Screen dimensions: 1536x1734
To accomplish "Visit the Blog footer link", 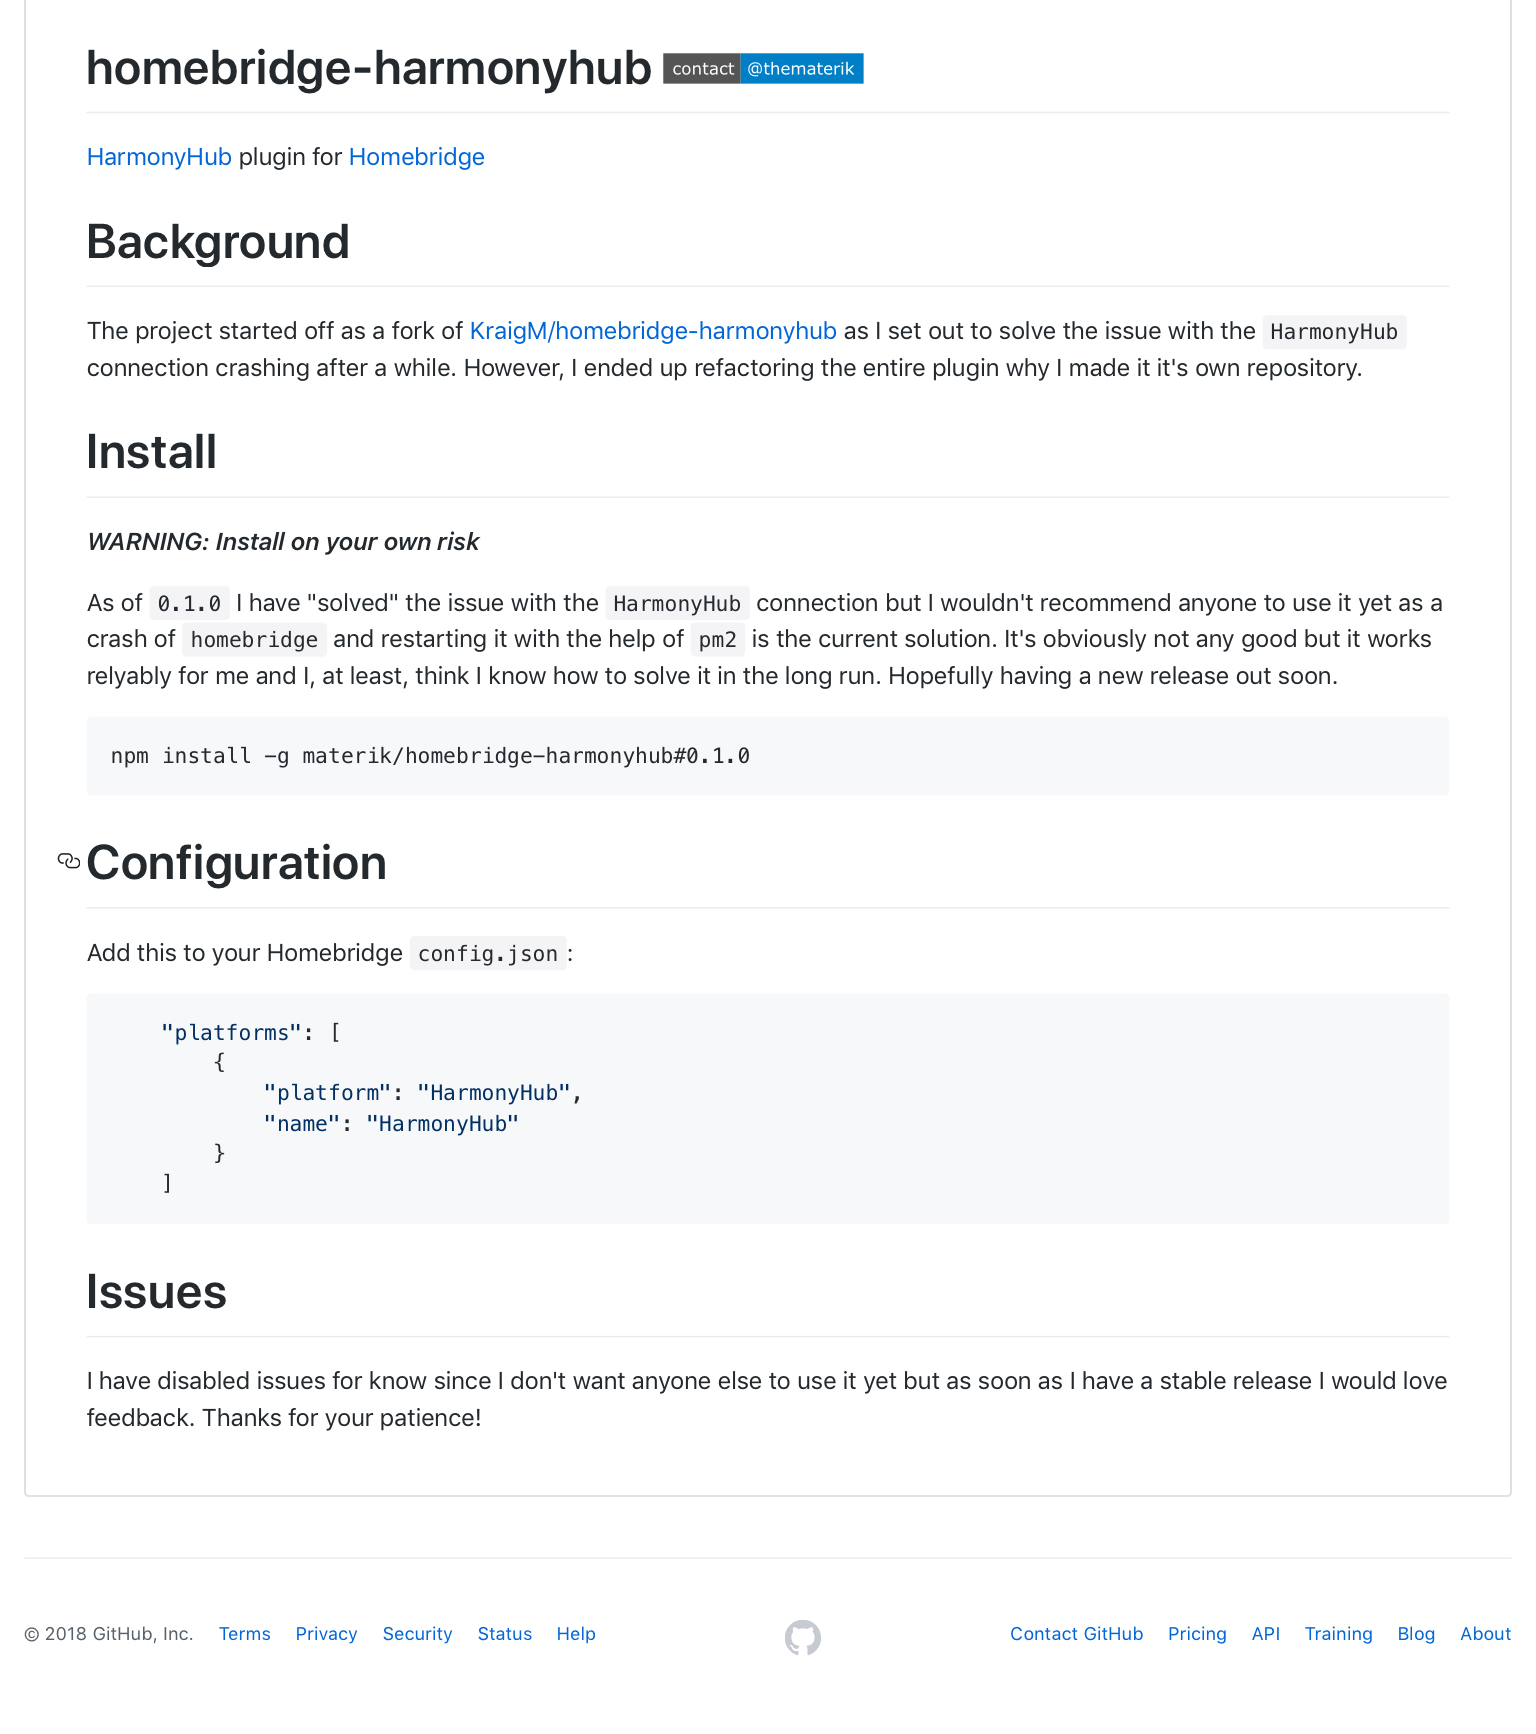I will tap(1416, 1633).
